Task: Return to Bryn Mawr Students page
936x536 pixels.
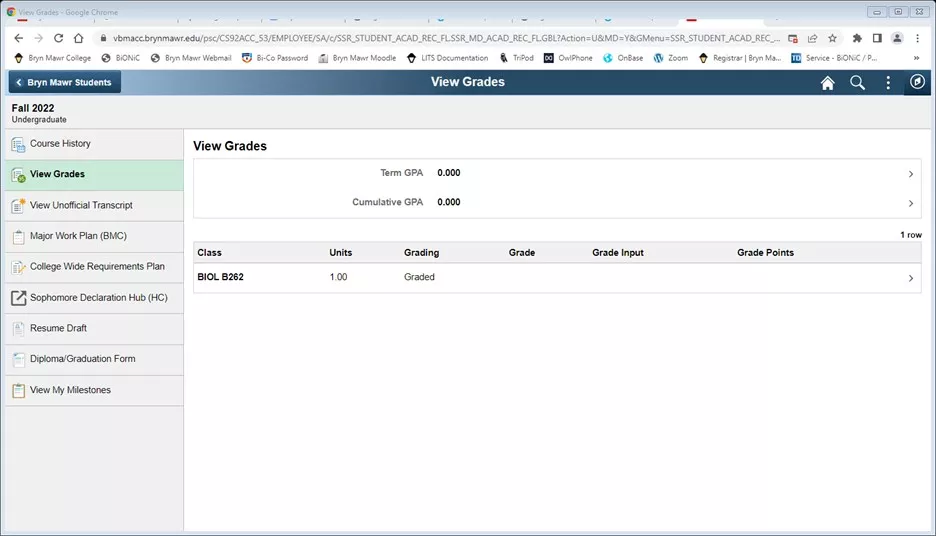Action: tap(64, 82)
